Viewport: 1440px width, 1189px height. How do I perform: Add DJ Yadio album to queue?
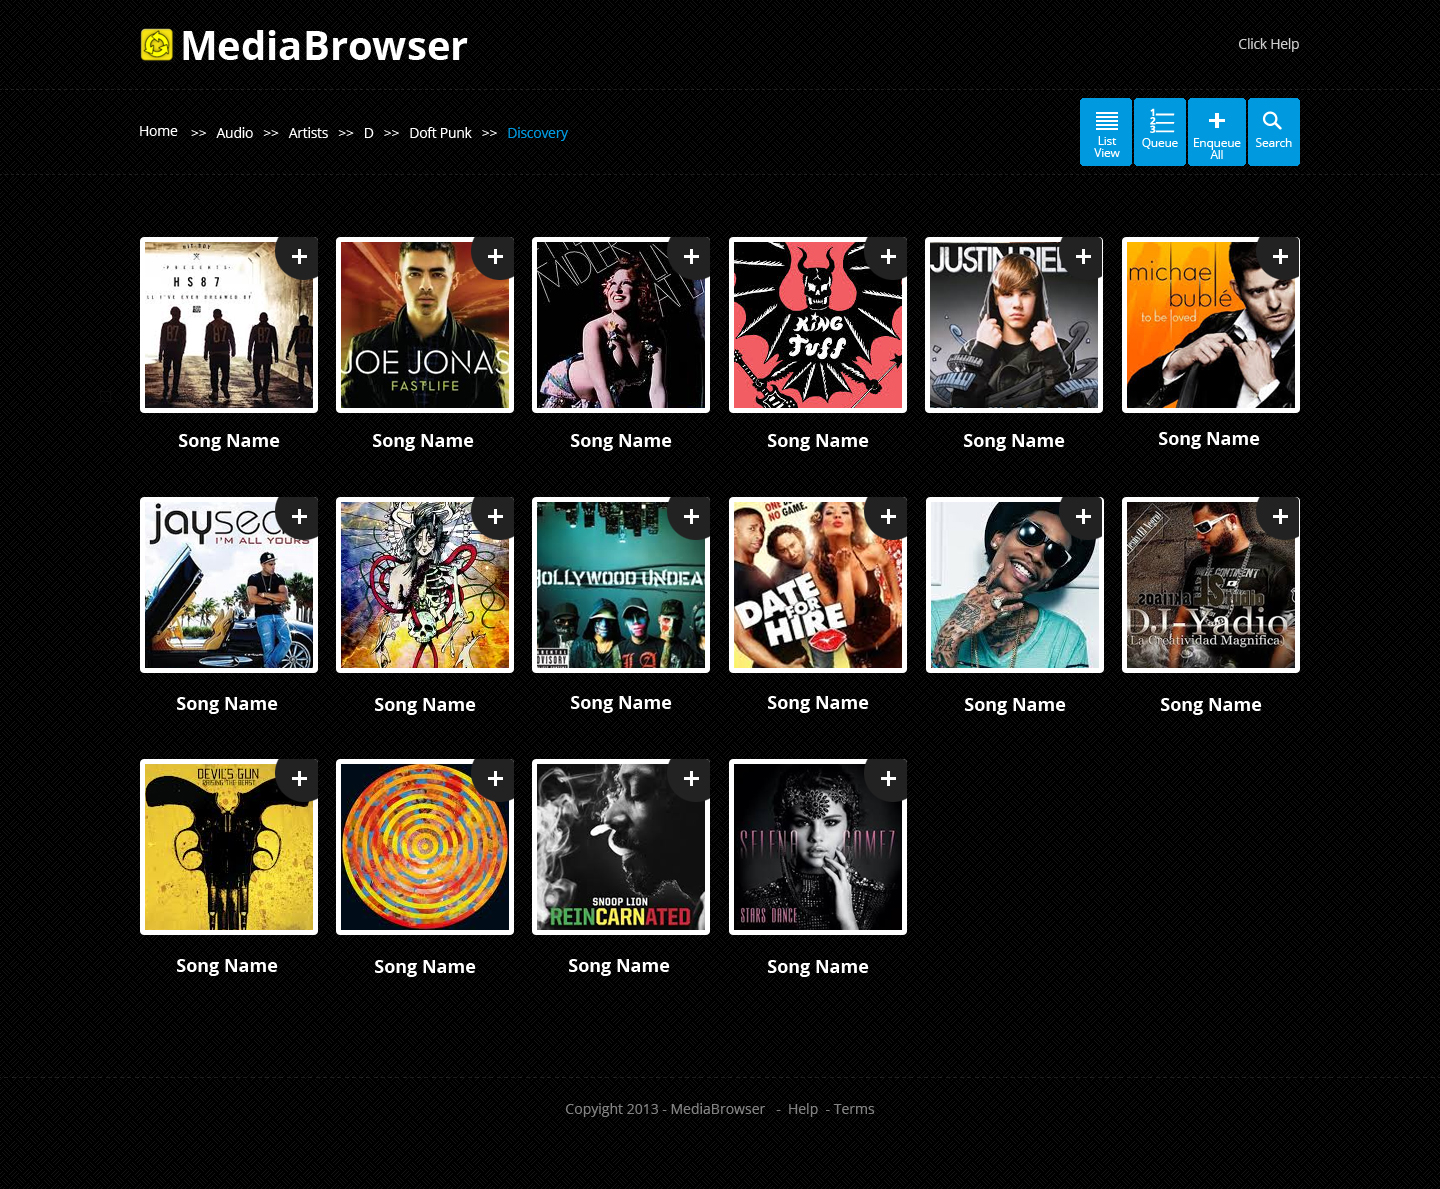1280,517
